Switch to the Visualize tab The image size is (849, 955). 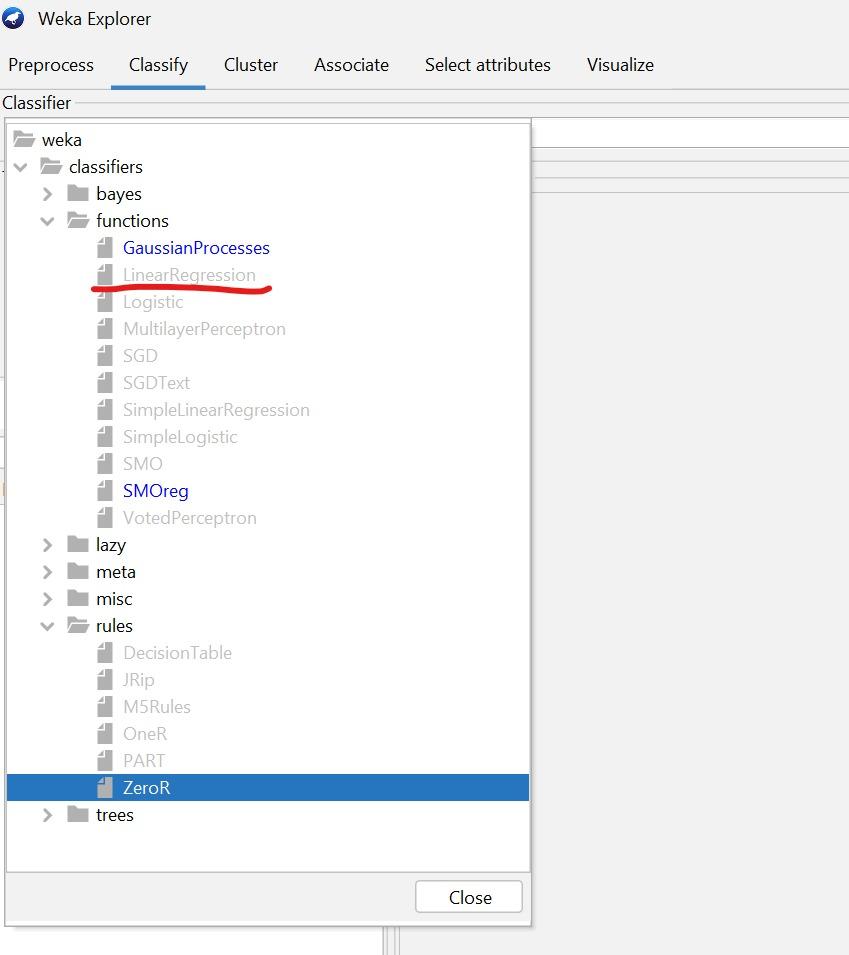point(621,65)
